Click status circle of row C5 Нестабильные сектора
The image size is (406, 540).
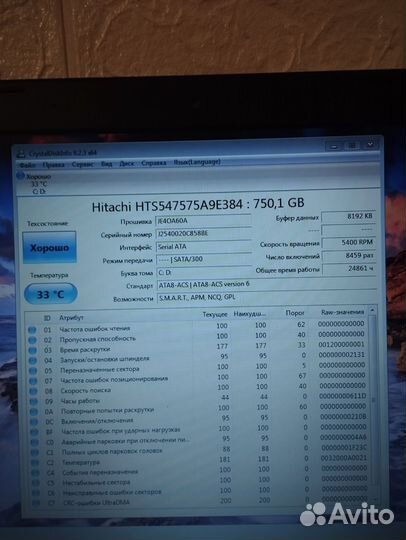[36, 484]
